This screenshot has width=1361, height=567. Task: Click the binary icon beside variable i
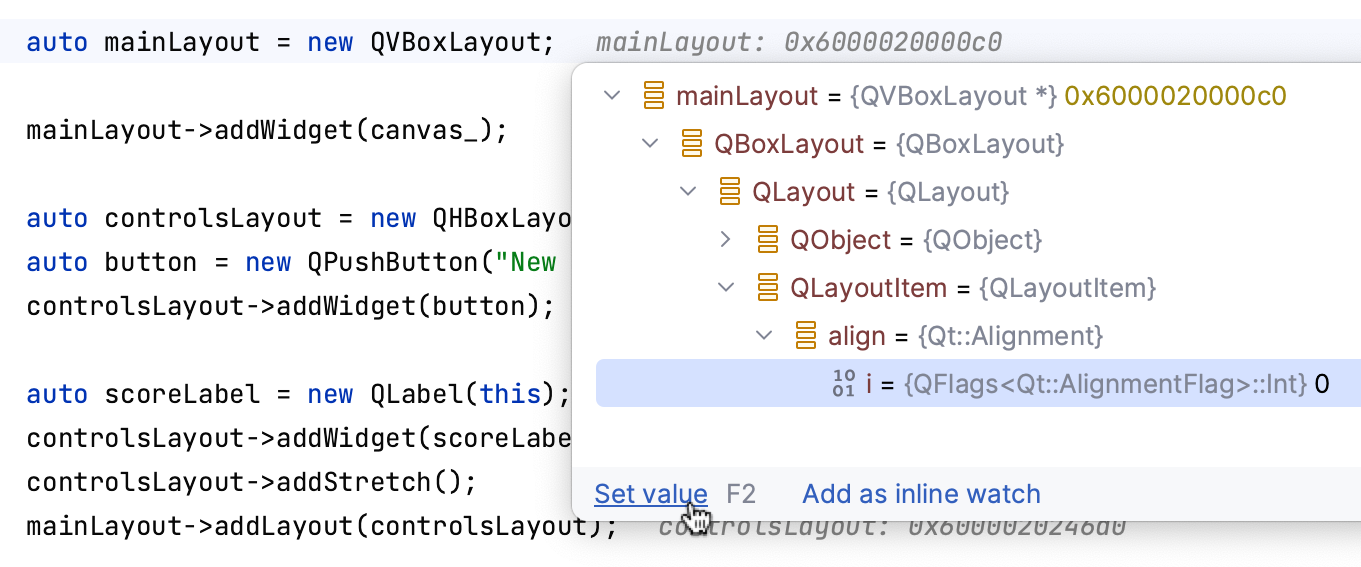(x=844, y=384)
